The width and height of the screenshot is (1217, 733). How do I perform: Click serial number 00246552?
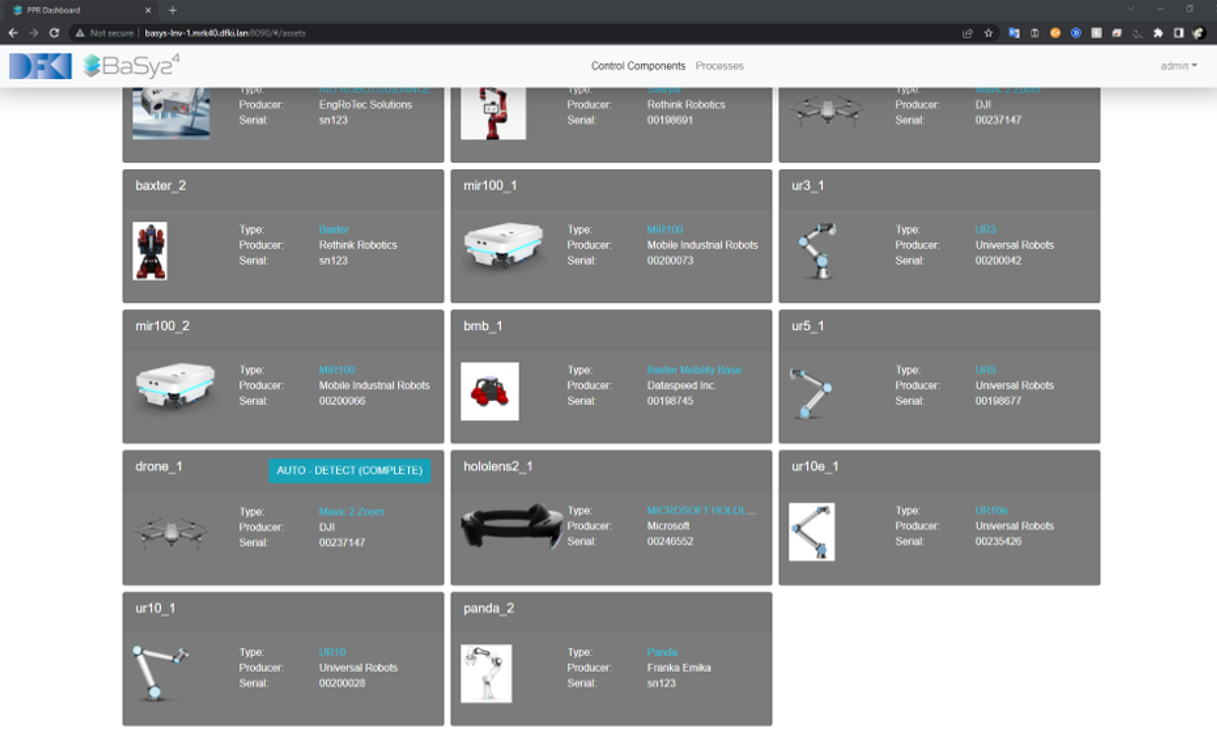click(x=670, y=541)
